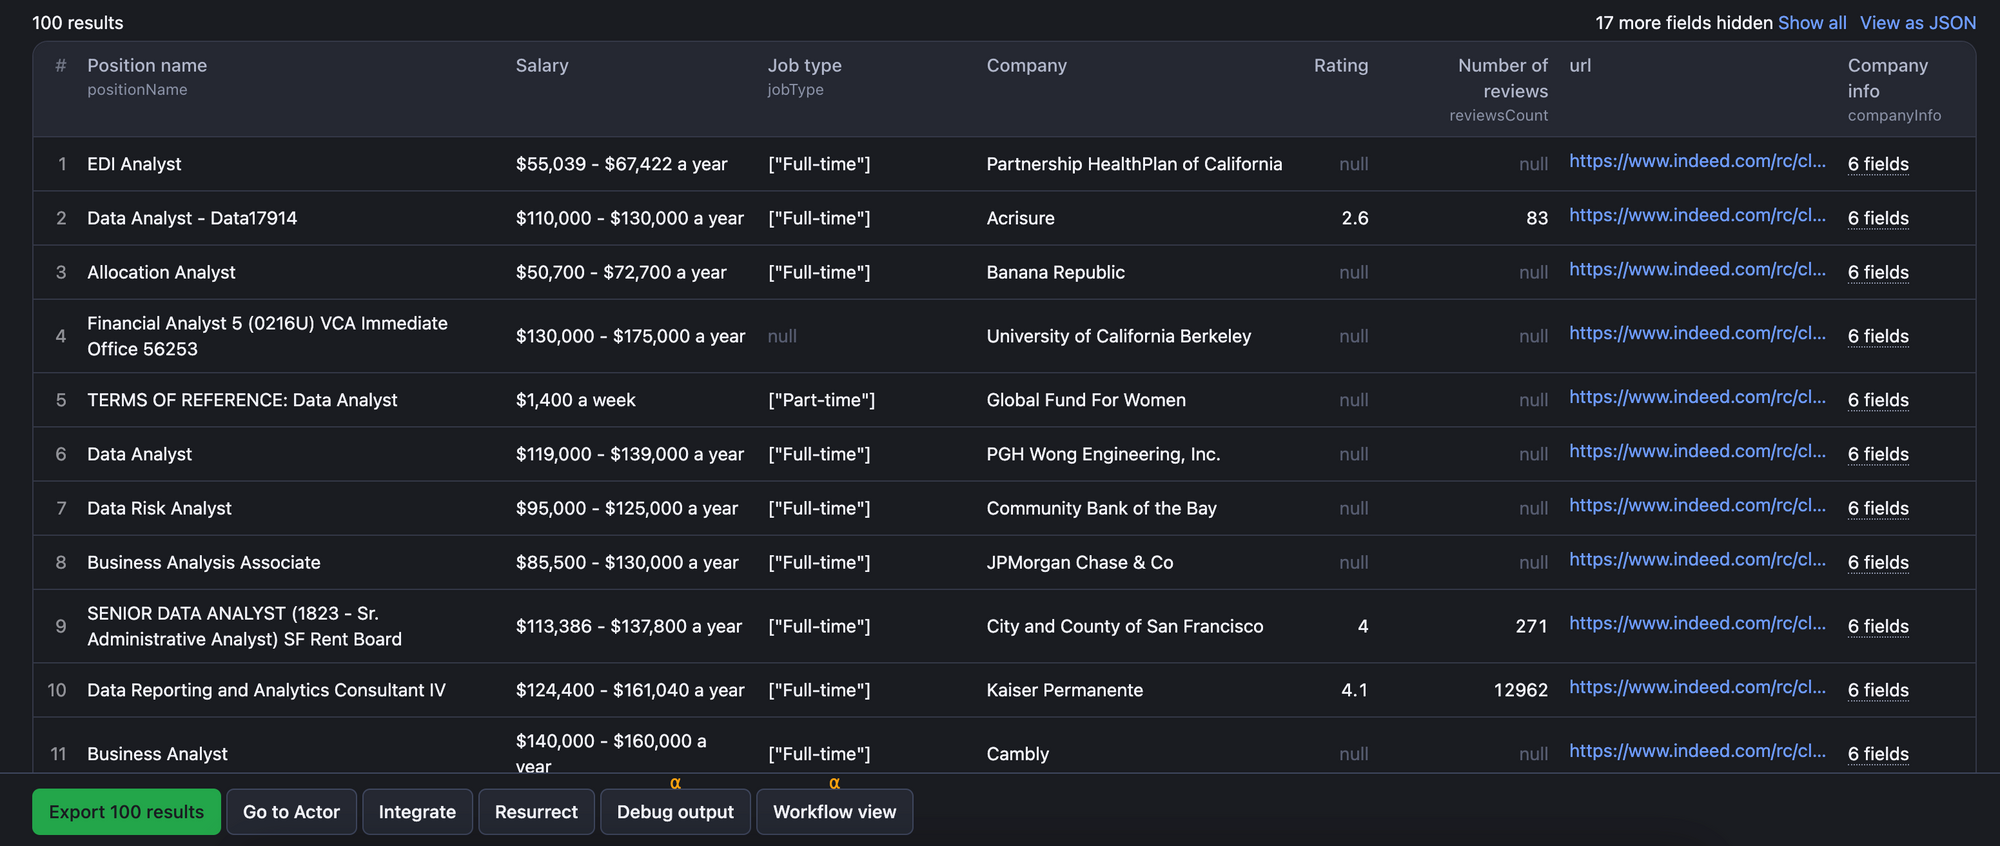Click the 271 reviews count cell
2000x846 pixels.
pos(1531,626)
